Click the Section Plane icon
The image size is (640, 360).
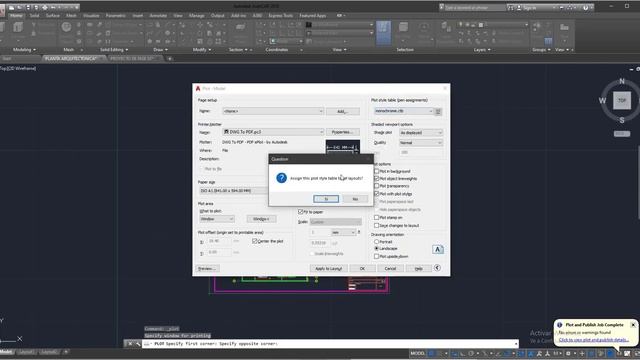pyautogui.click(x=241, y=28)
